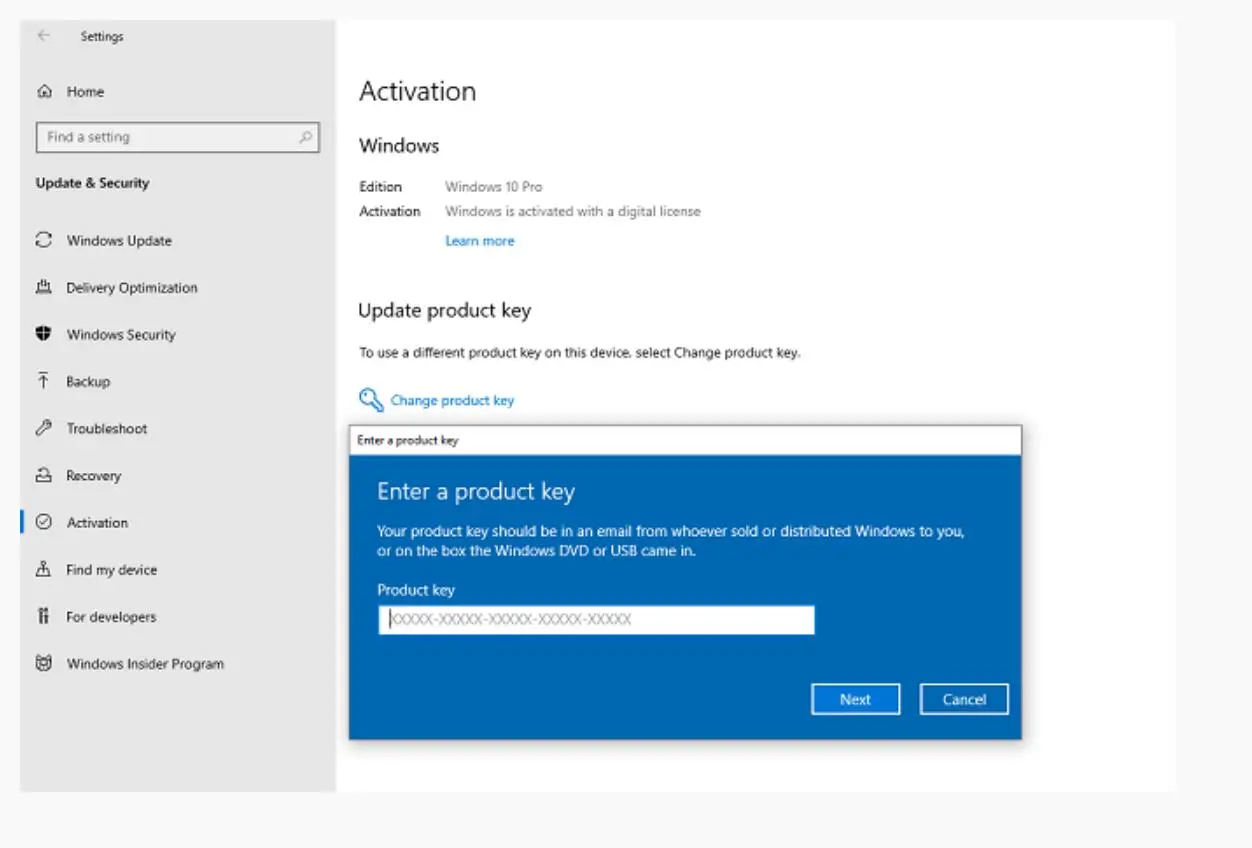Click the Windows 10 Pro edition text
The image size is (1252, 848).
click(494, 186)
